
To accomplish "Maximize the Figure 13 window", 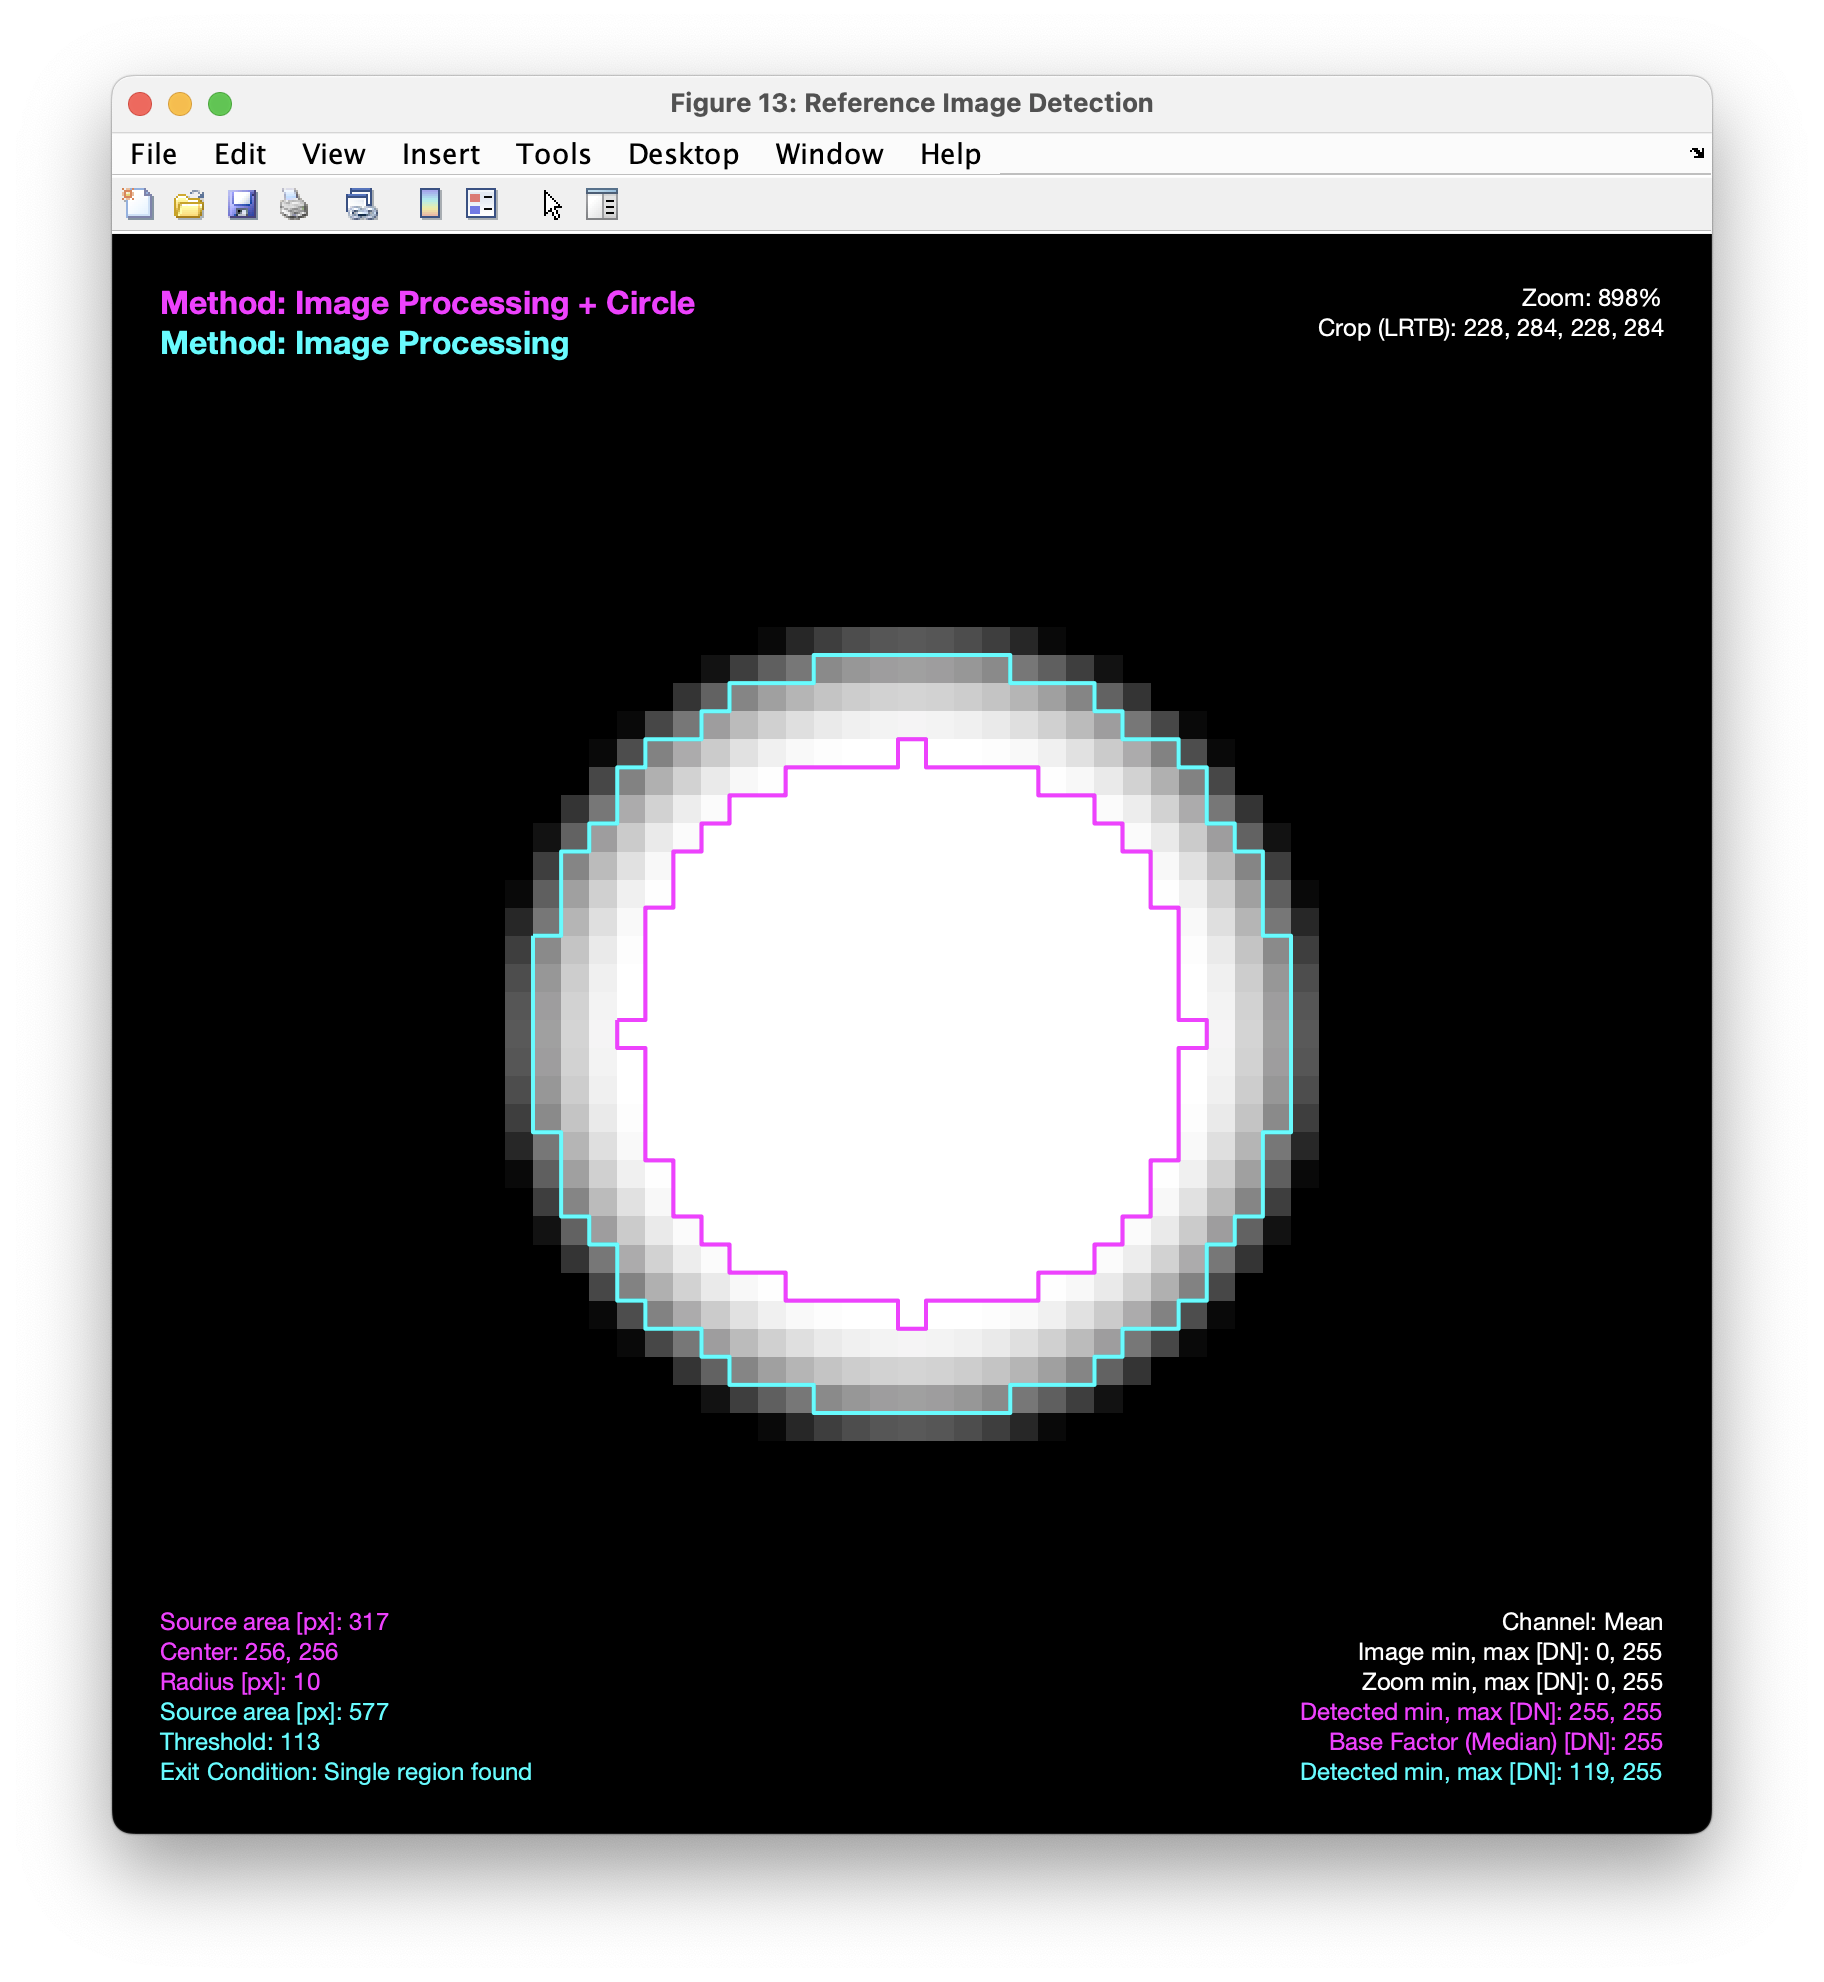I will (x=220, y=103).
